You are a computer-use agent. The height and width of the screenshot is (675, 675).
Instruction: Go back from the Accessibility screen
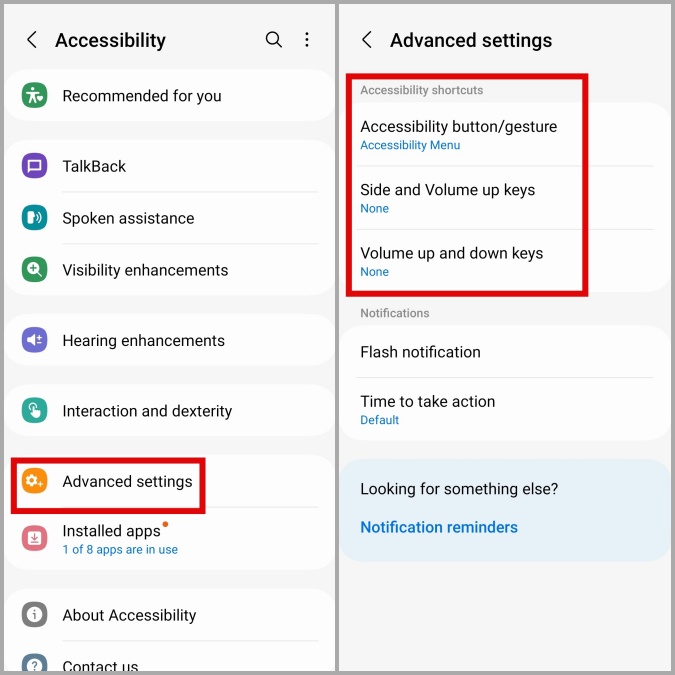click(32, 40)
